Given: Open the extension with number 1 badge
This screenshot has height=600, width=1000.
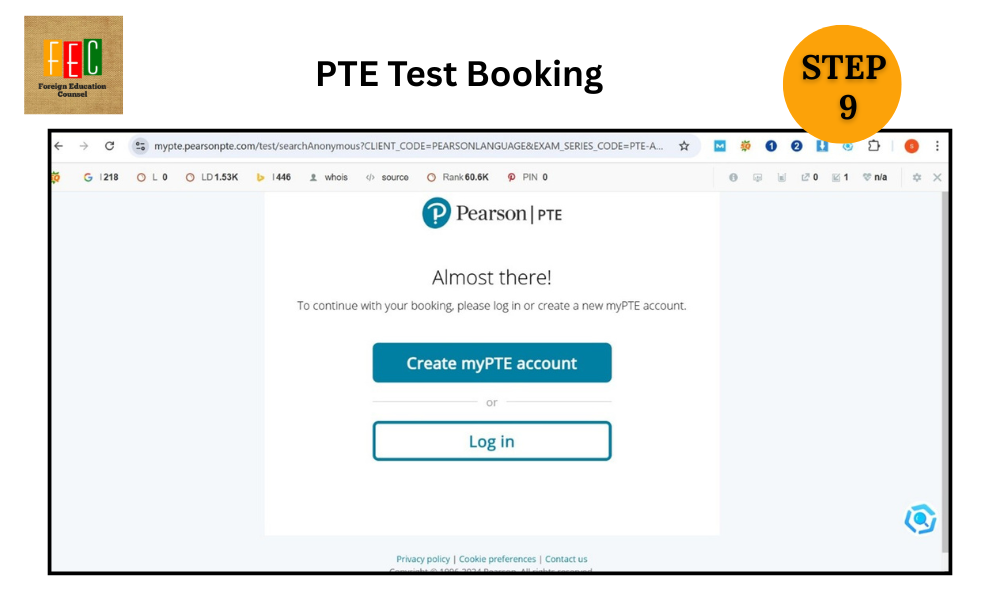Looking at the screenshot, I should tap(771, 146).
